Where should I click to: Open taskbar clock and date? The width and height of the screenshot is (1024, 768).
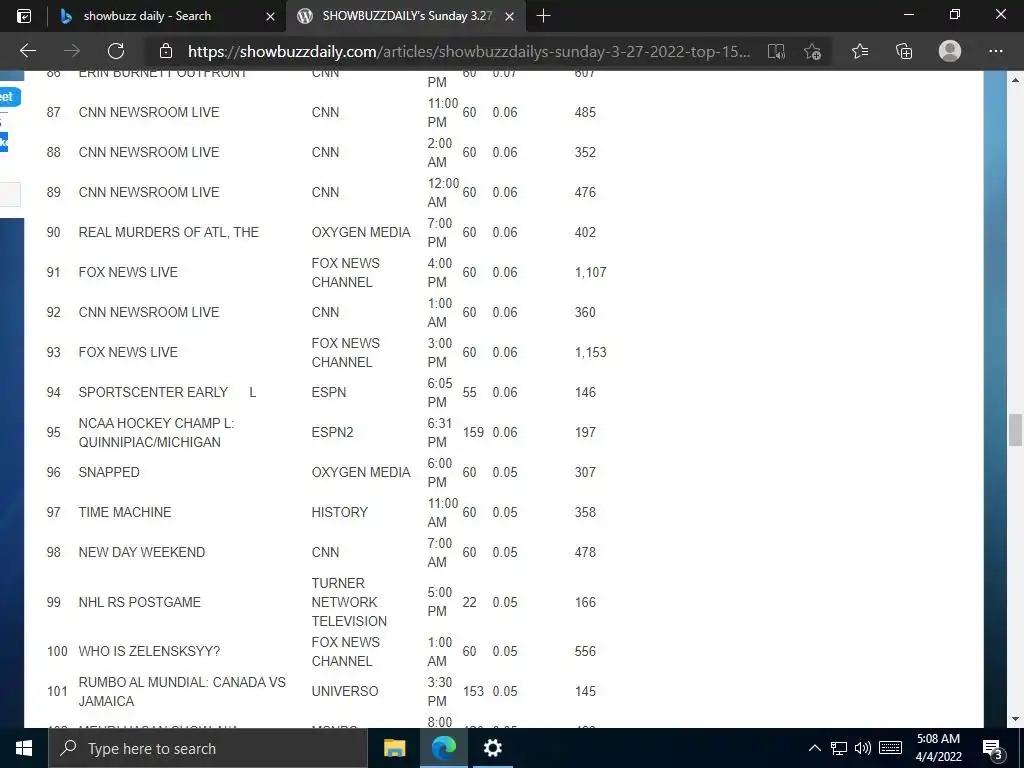coord(938,748)
